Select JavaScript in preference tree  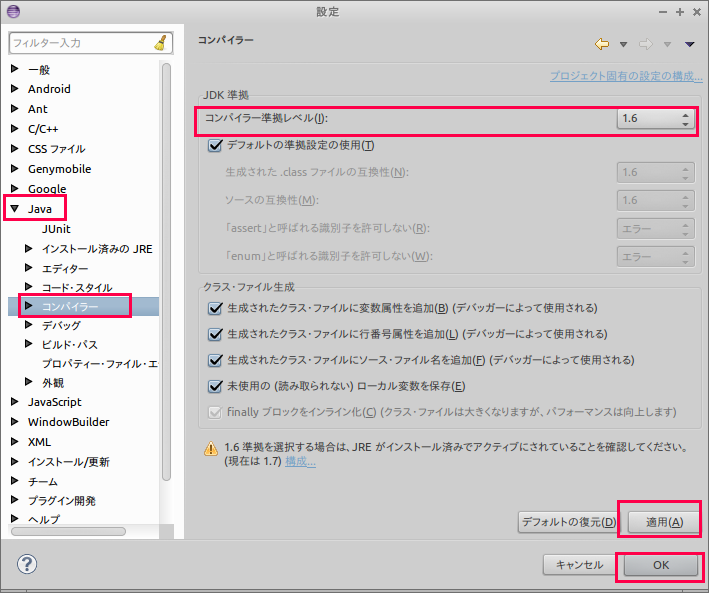click(55, 402)
